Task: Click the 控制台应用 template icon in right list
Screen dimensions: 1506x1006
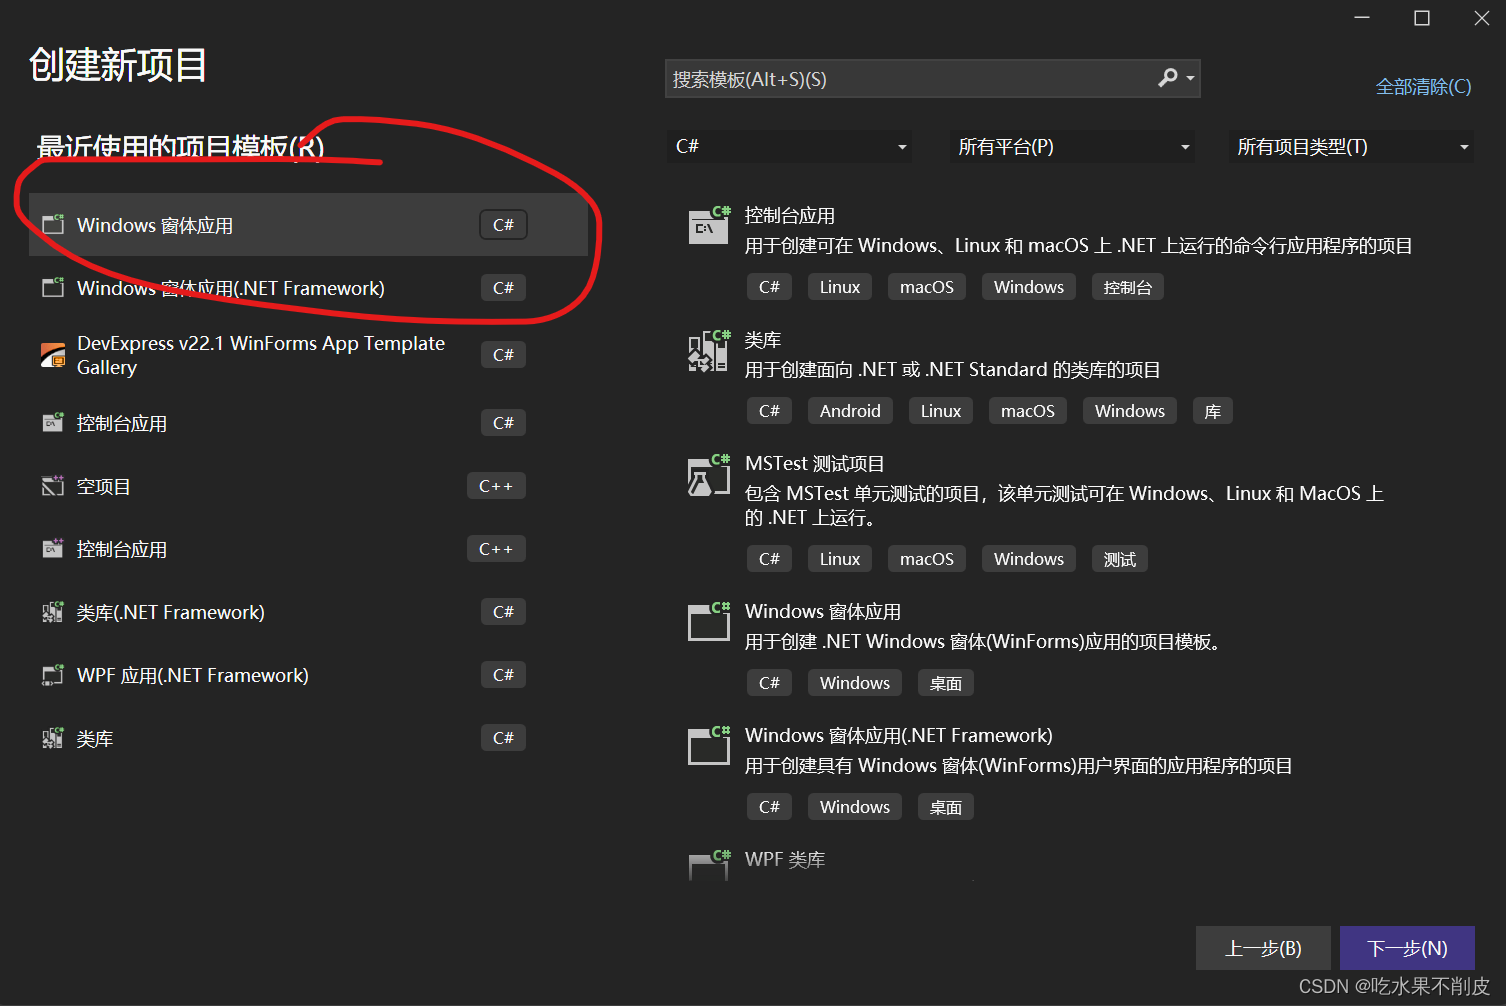Action: [709, 225]
